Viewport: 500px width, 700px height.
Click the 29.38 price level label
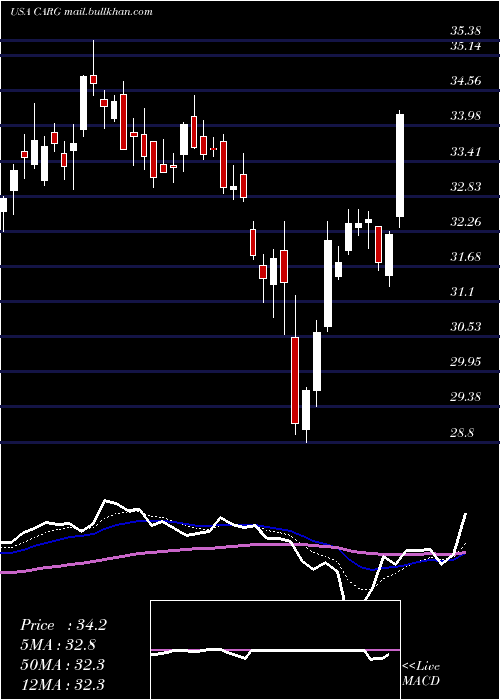[x=465, y=397]
